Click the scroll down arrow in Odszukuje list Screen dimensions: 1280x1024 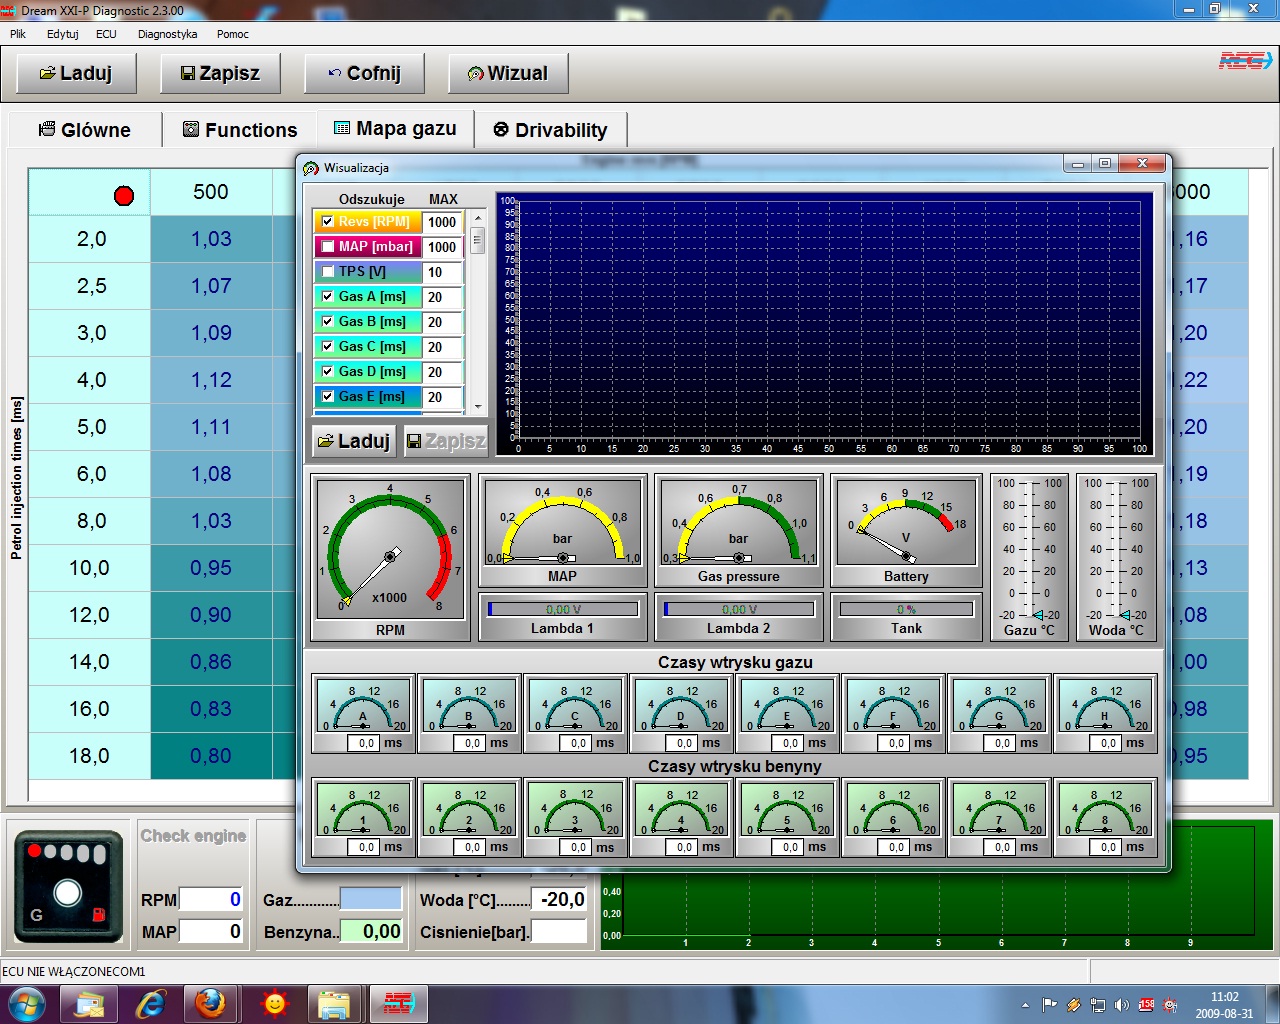pos(478,406)
